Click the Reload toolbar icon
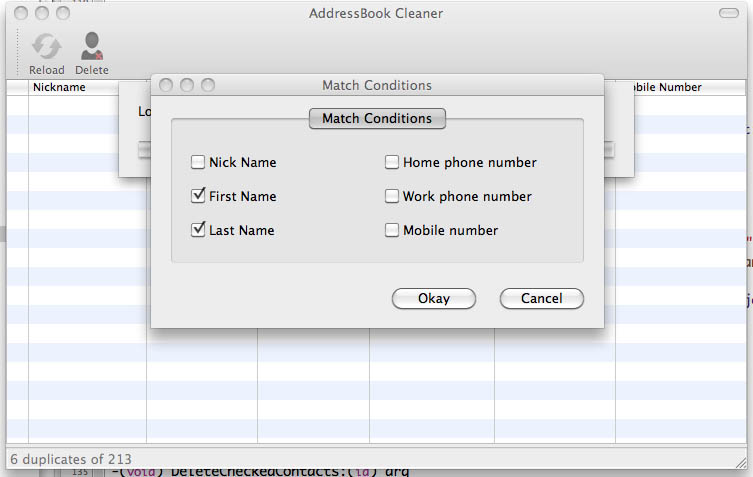 coord(46,47)
